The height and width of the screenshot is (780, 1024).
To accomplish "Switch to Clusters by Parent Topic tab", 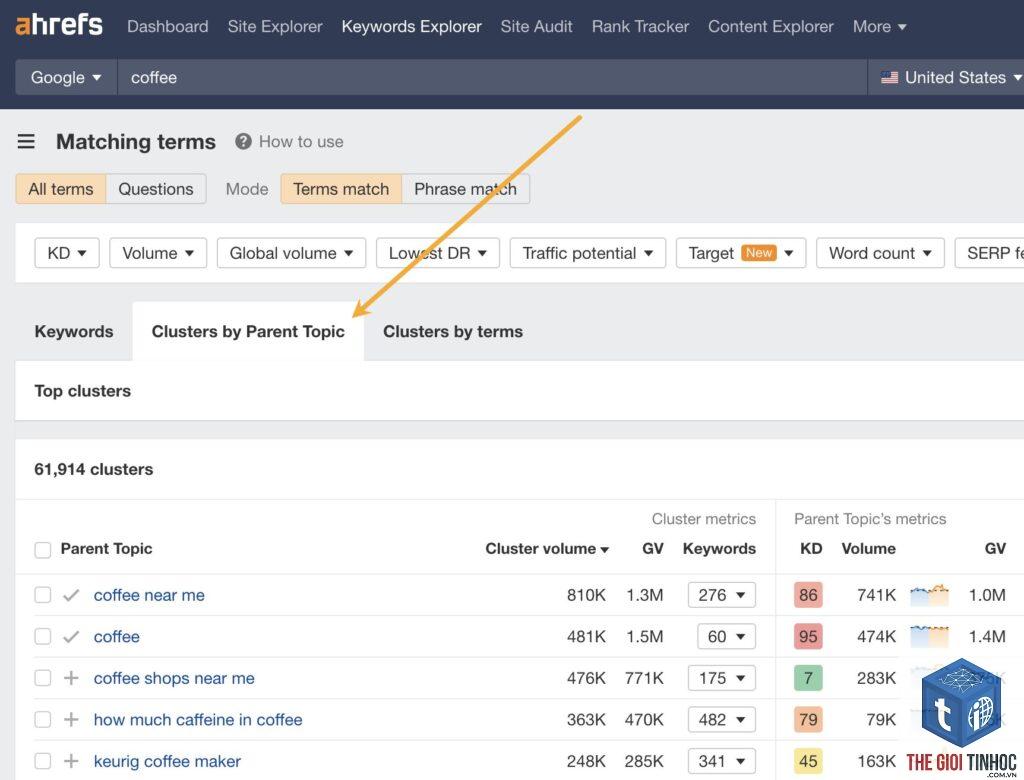I will pyautogui.click(x=248, y=331).
